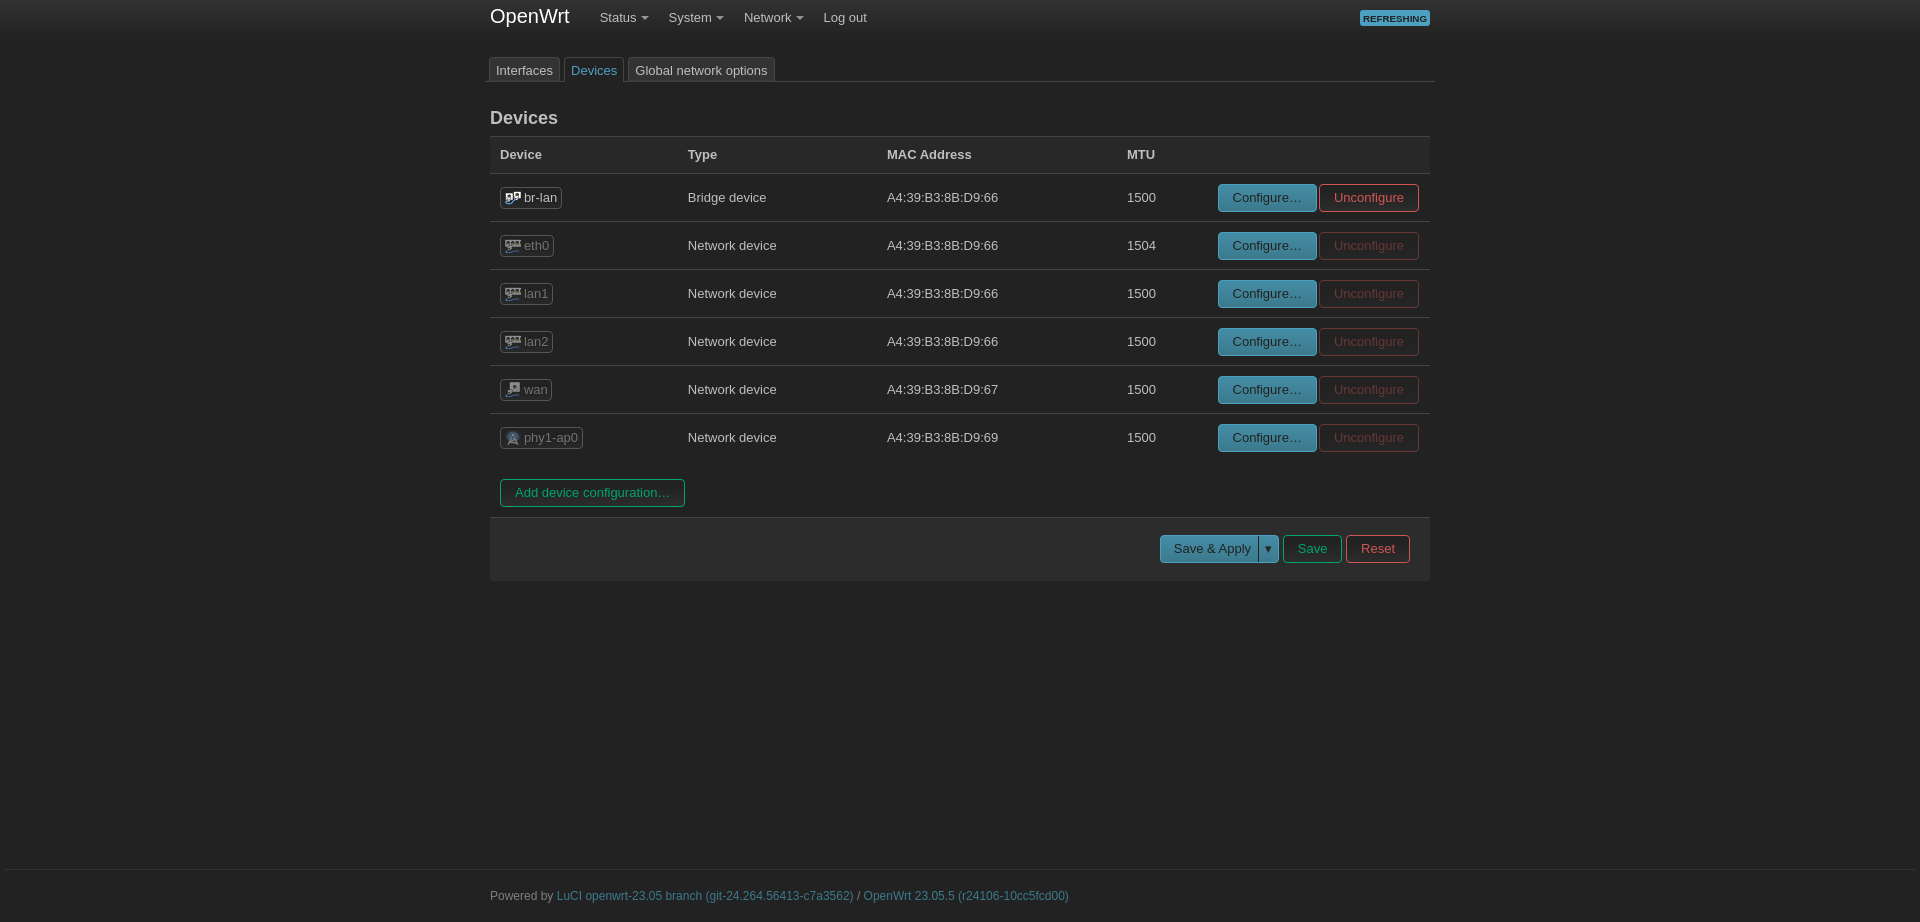This screenshot has height=922, width=1920.
Task: Click the Save & Apply button
Action: click(x=1211, y=549)
